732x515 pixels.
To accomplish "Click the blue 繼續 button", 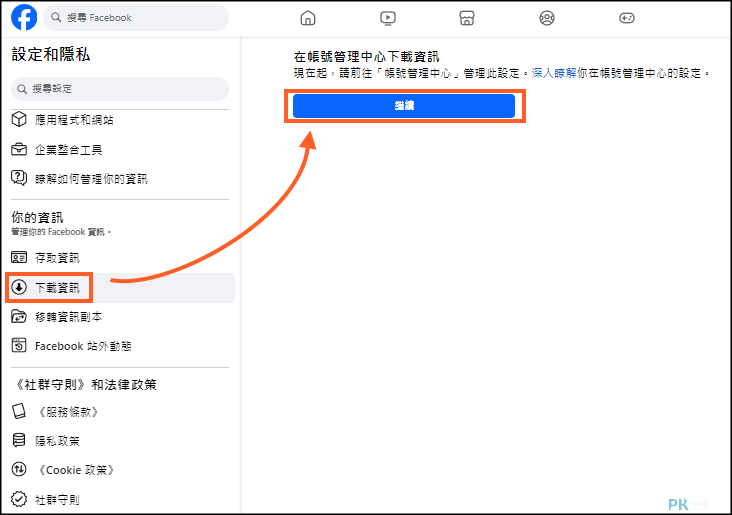I will [404, 106].
